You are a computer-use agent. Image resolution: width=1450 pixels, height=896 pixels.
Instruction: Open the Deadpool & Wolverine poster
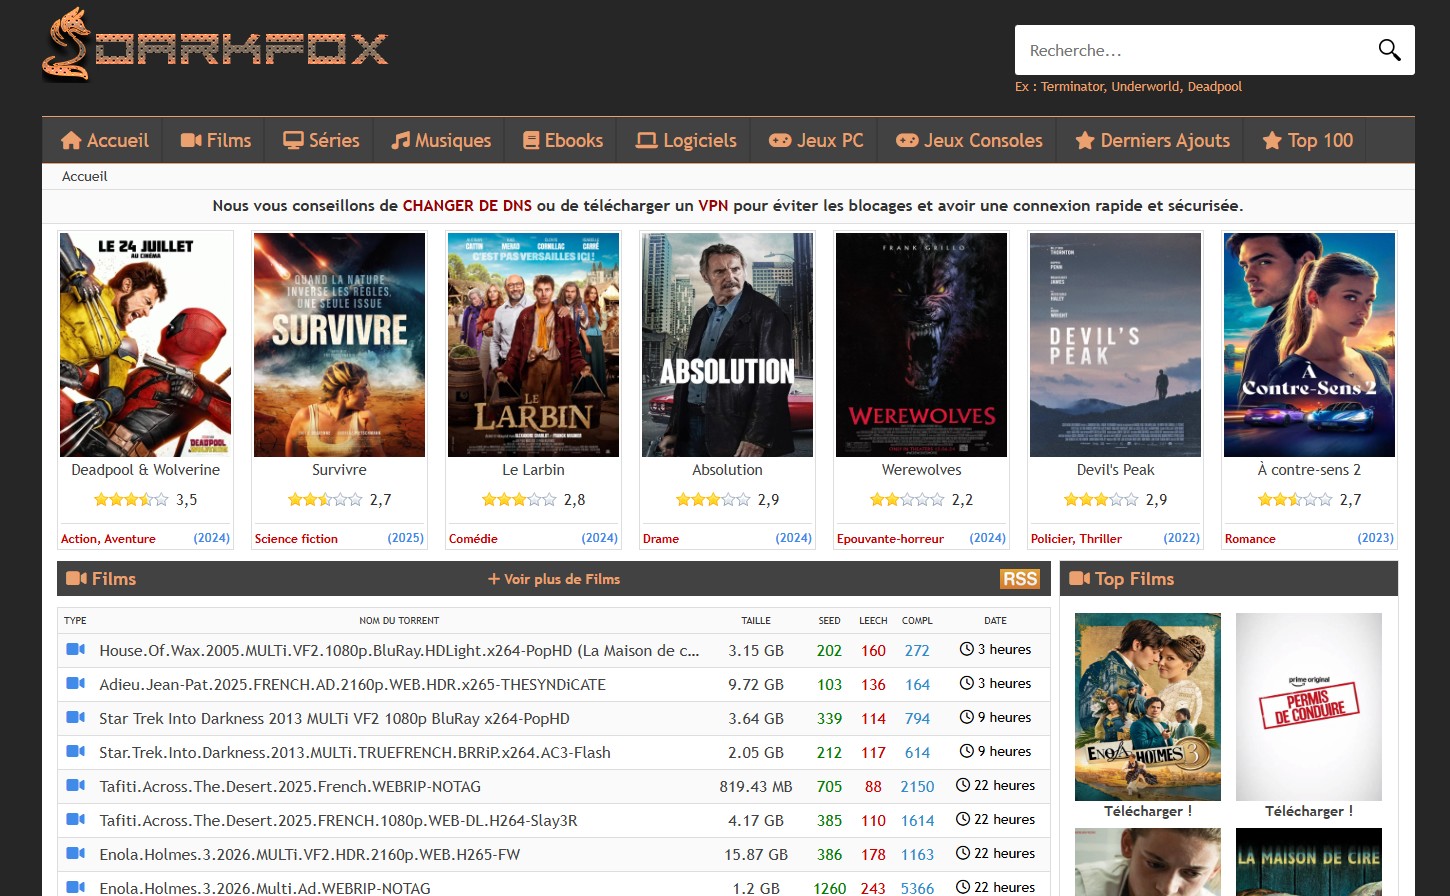145,345
